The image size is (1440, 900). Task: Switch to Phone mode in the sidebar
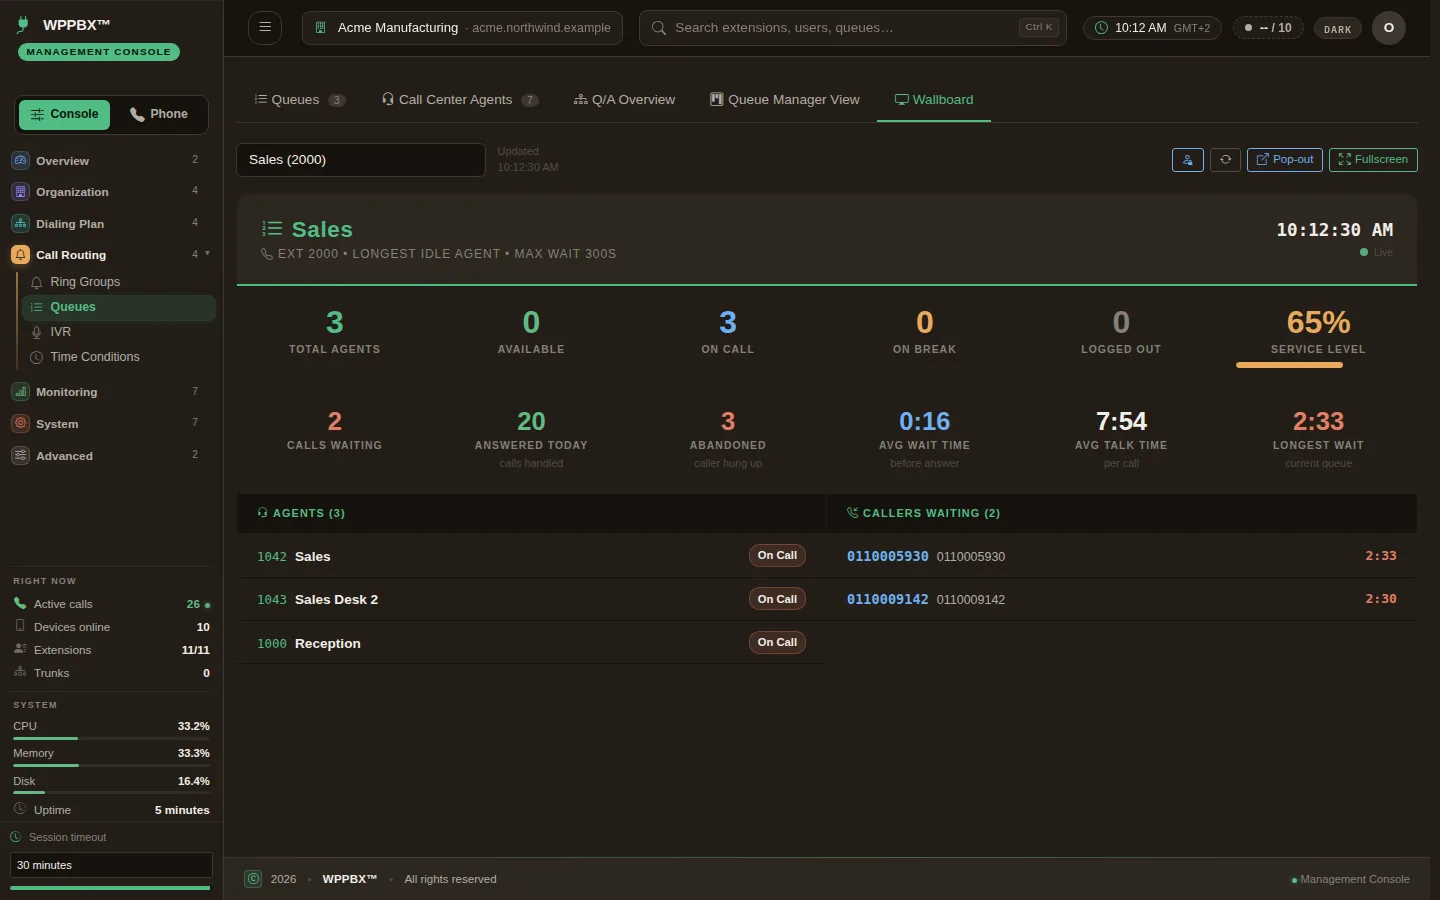(x=159, y=114)
